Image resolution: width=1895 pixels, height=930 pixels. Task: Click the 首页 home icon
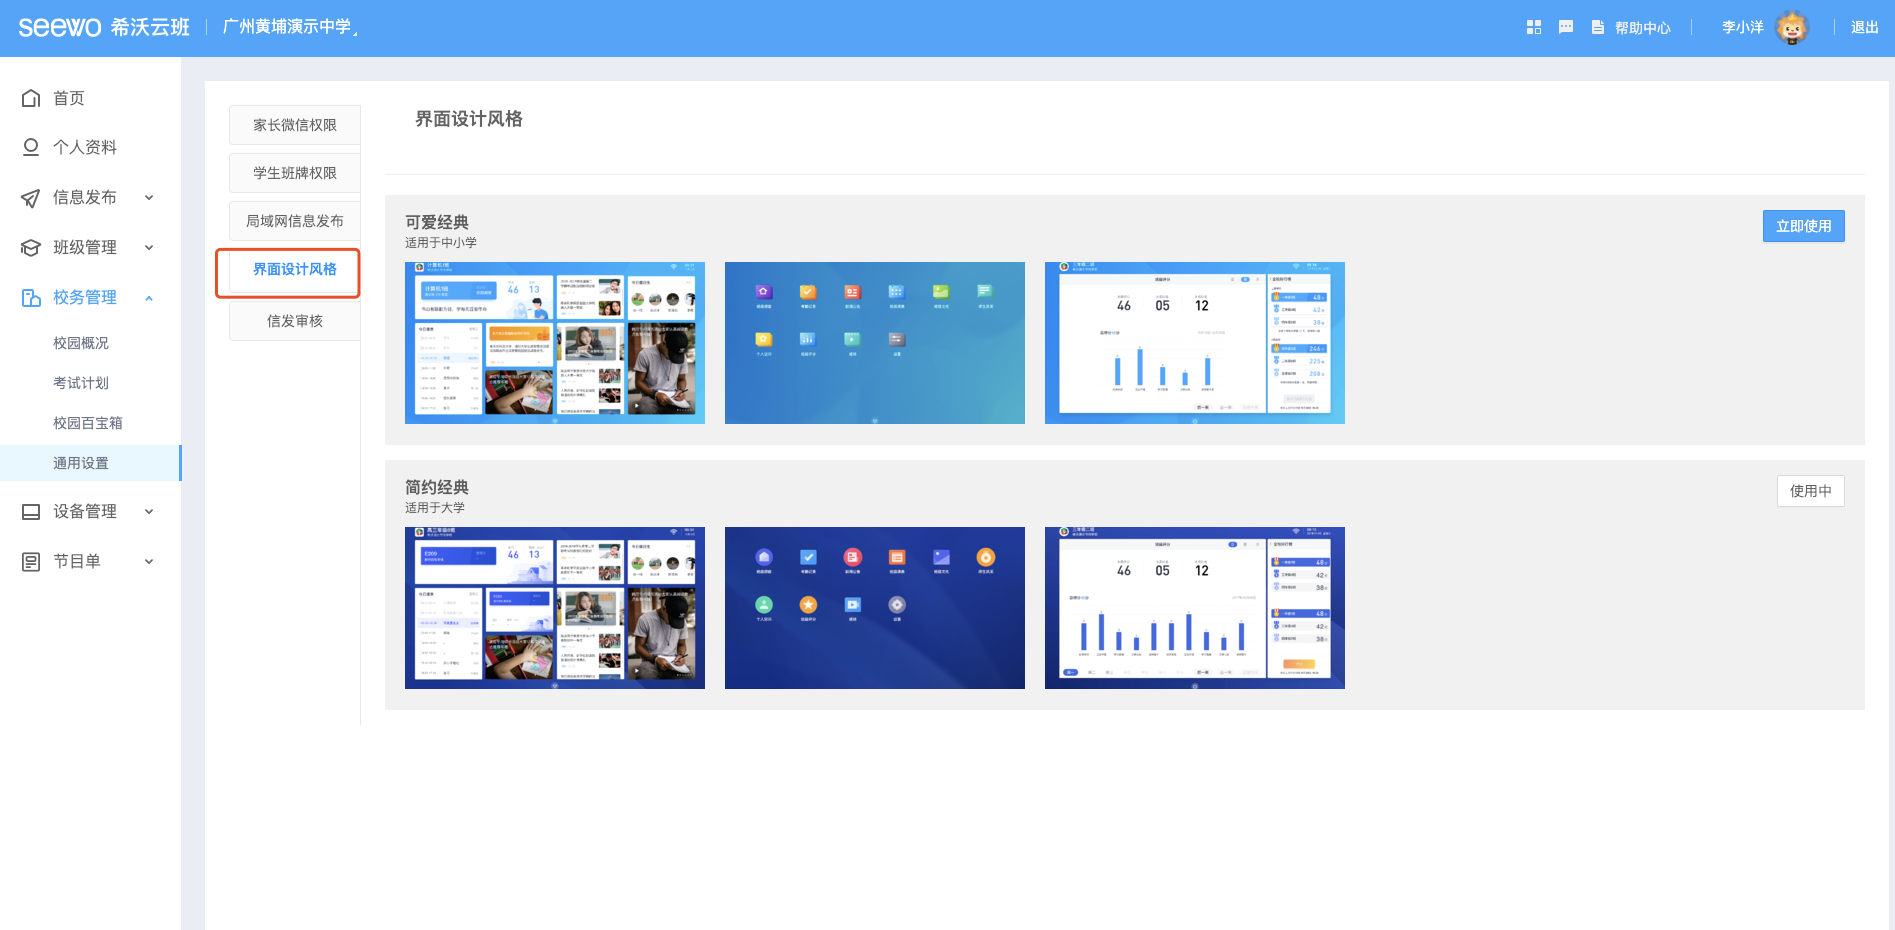(31, 98)
